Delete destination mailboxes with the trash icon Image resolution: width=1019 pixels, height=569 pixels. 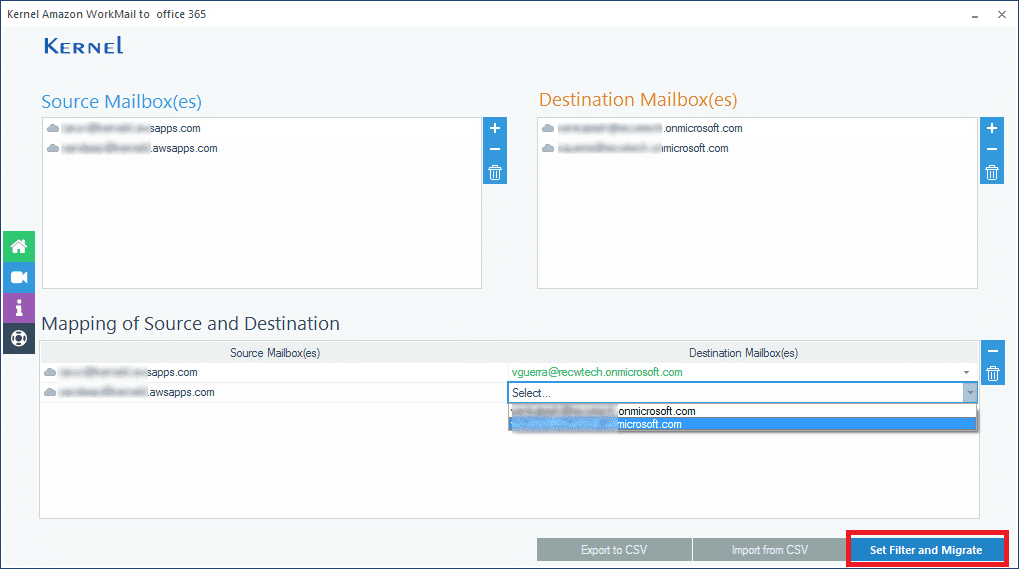tap(992, 173)
